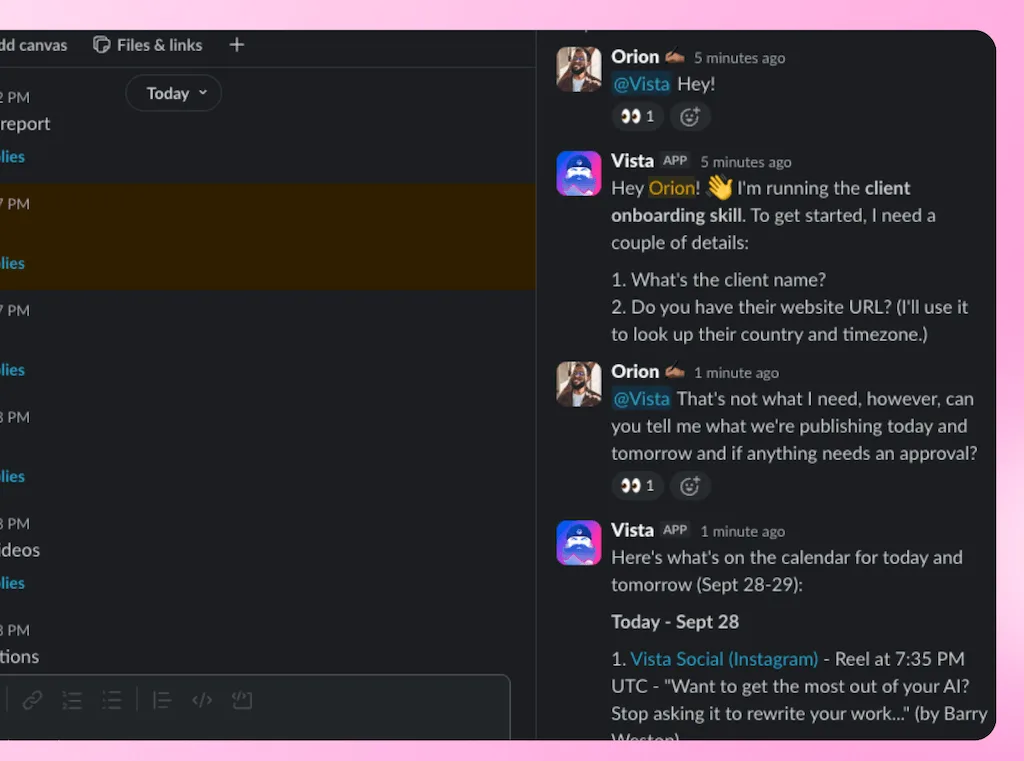The image size is (1024, 761).
Task: Toggle inline code formatting in the composer
Action: (202, 700)
